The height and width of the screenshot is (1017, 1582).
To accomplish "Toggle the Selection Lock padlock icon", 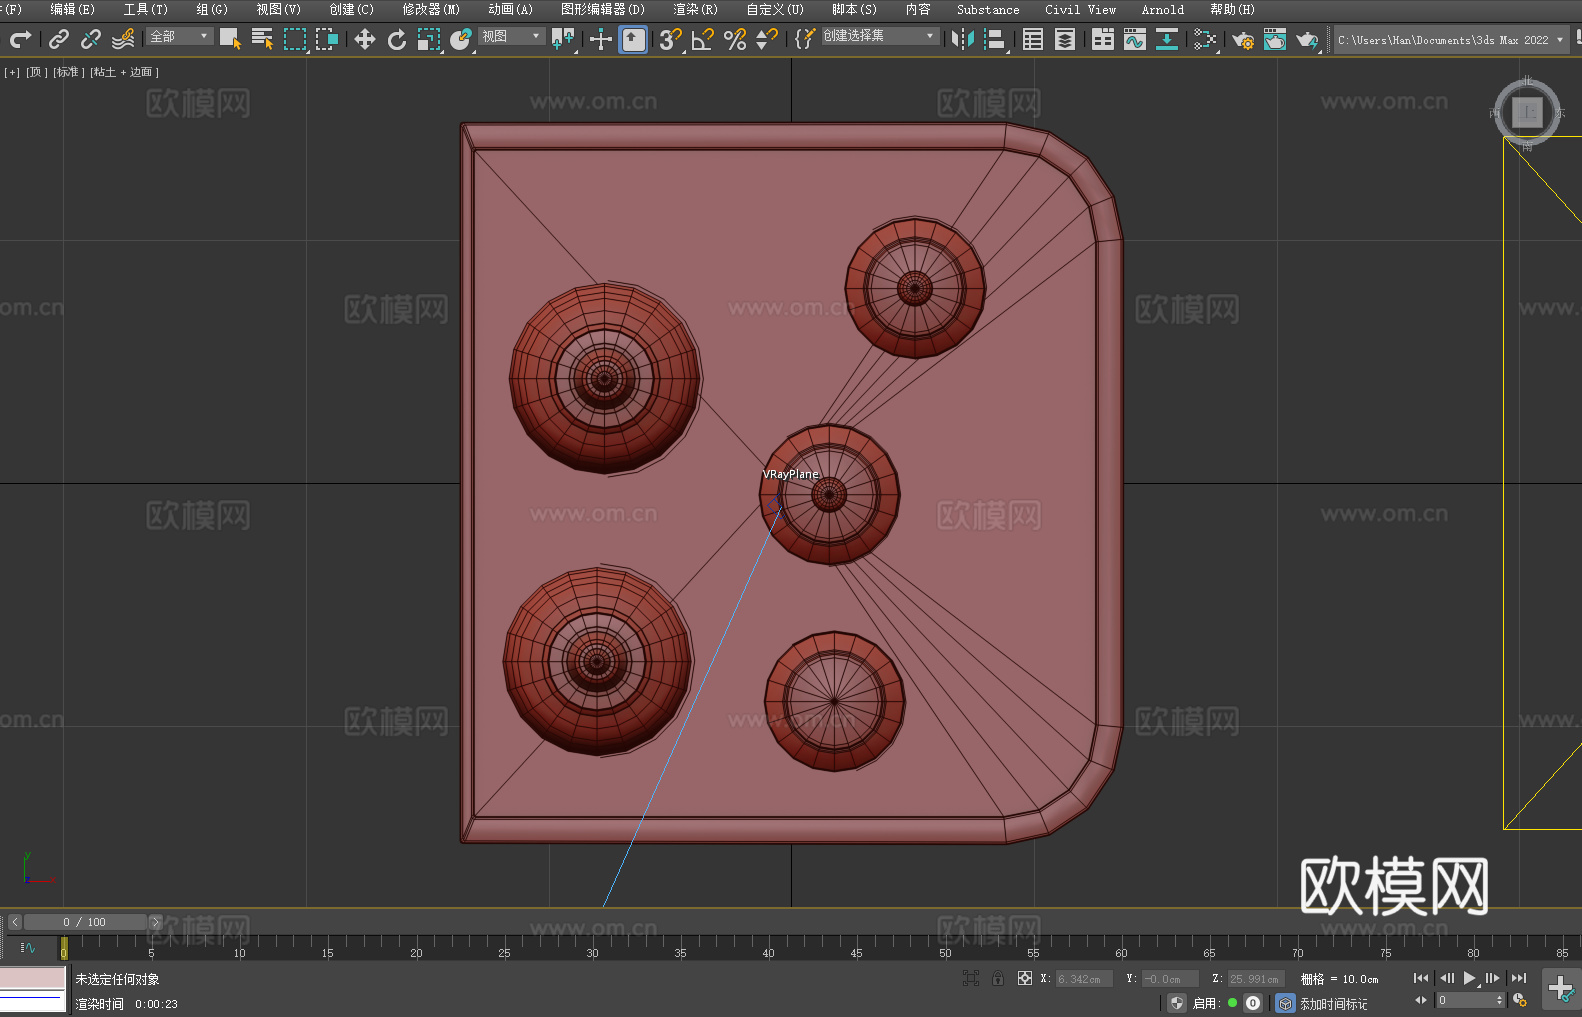I will click(x=998, y=978).
